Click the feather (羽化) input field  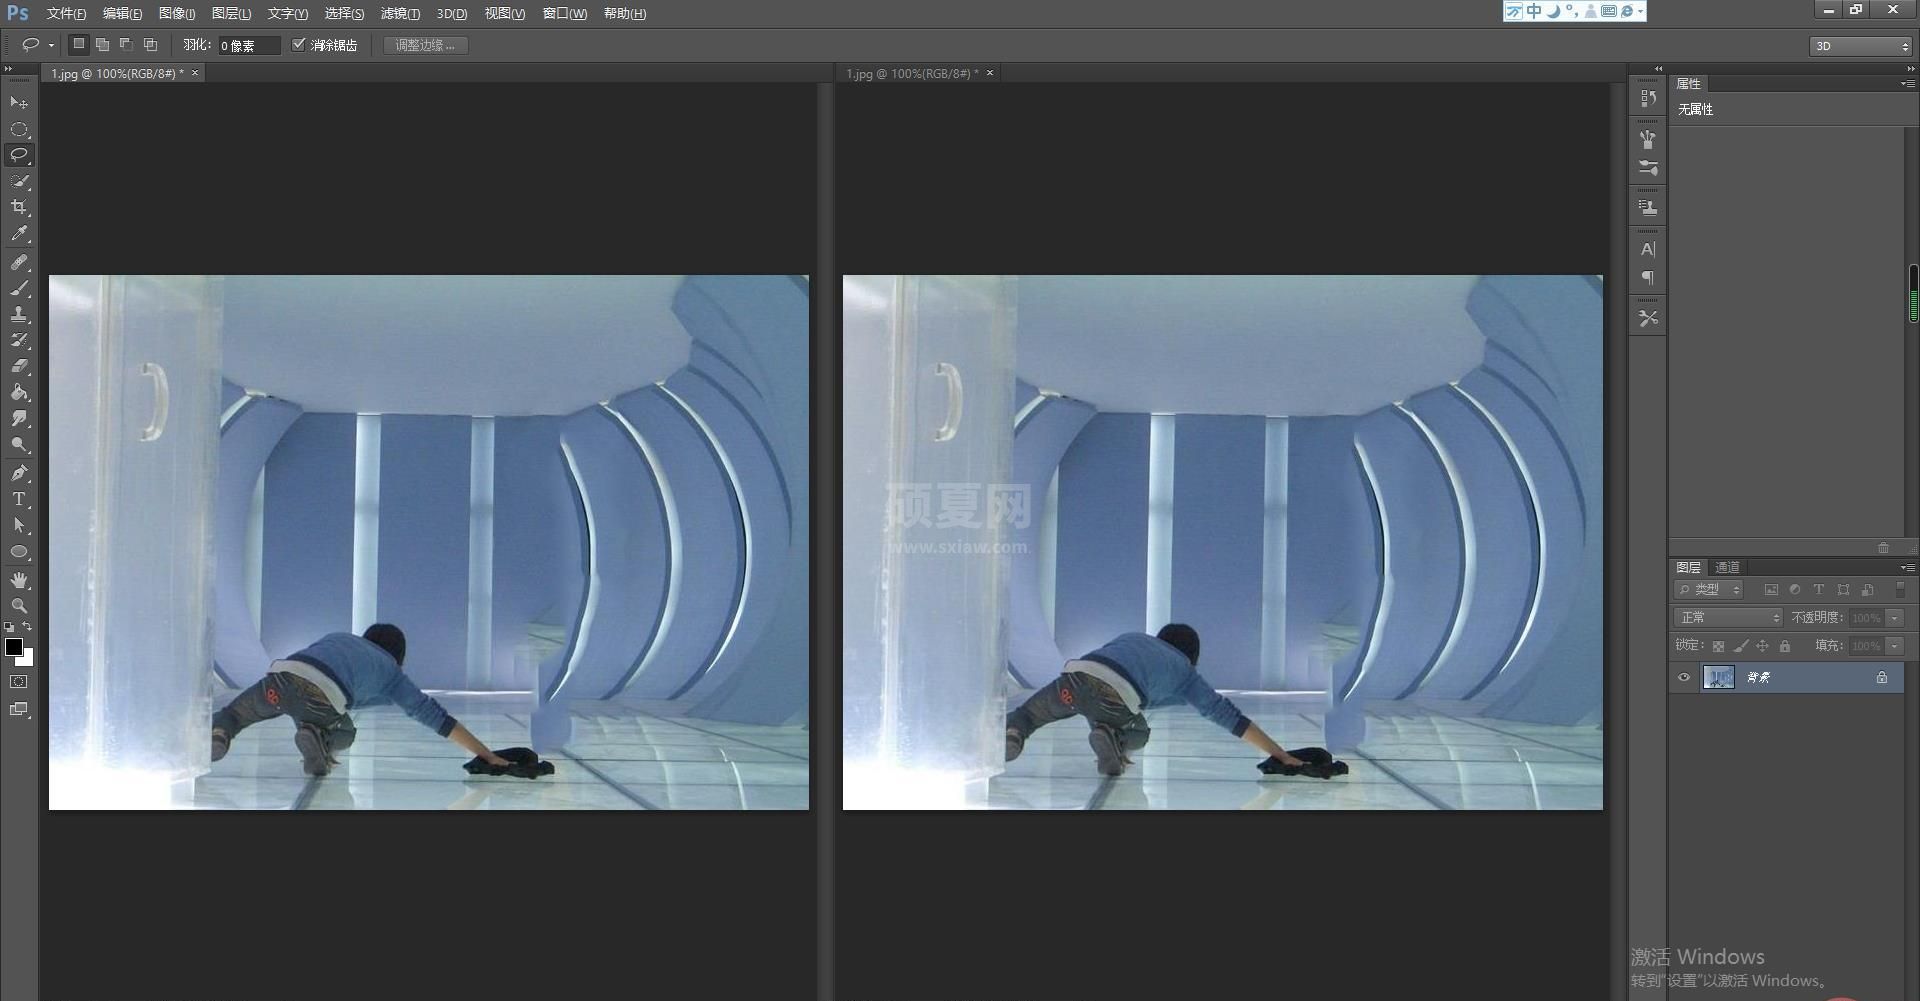249,46
